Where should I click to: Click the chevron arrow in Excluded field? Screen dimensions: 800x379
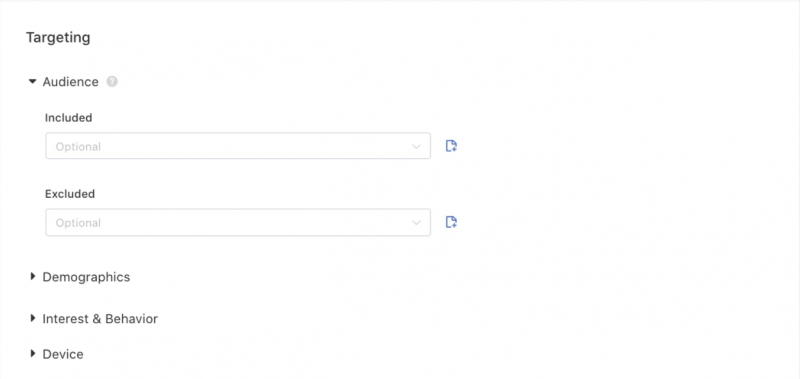pyautogui.click(x=416, y=223)
